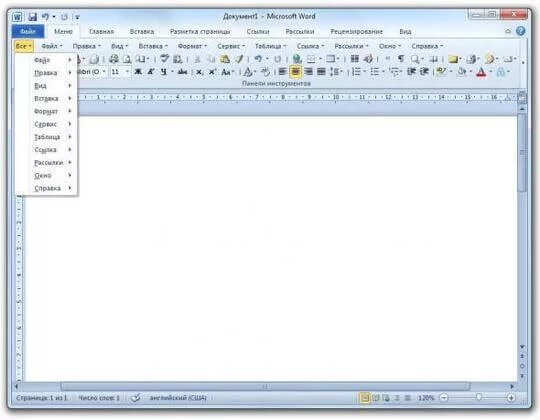Click the change case (Aa) icon

226,72
